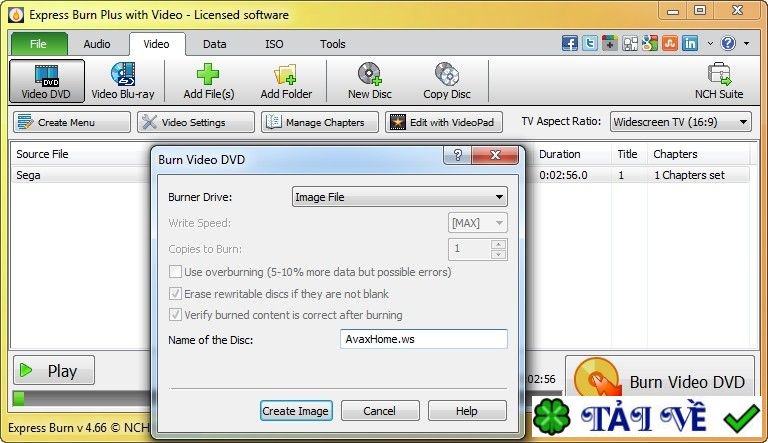Open the TV Aspect Ratio dropdown
This screenshot has width=768, height=443.
(x=680, y=122)
